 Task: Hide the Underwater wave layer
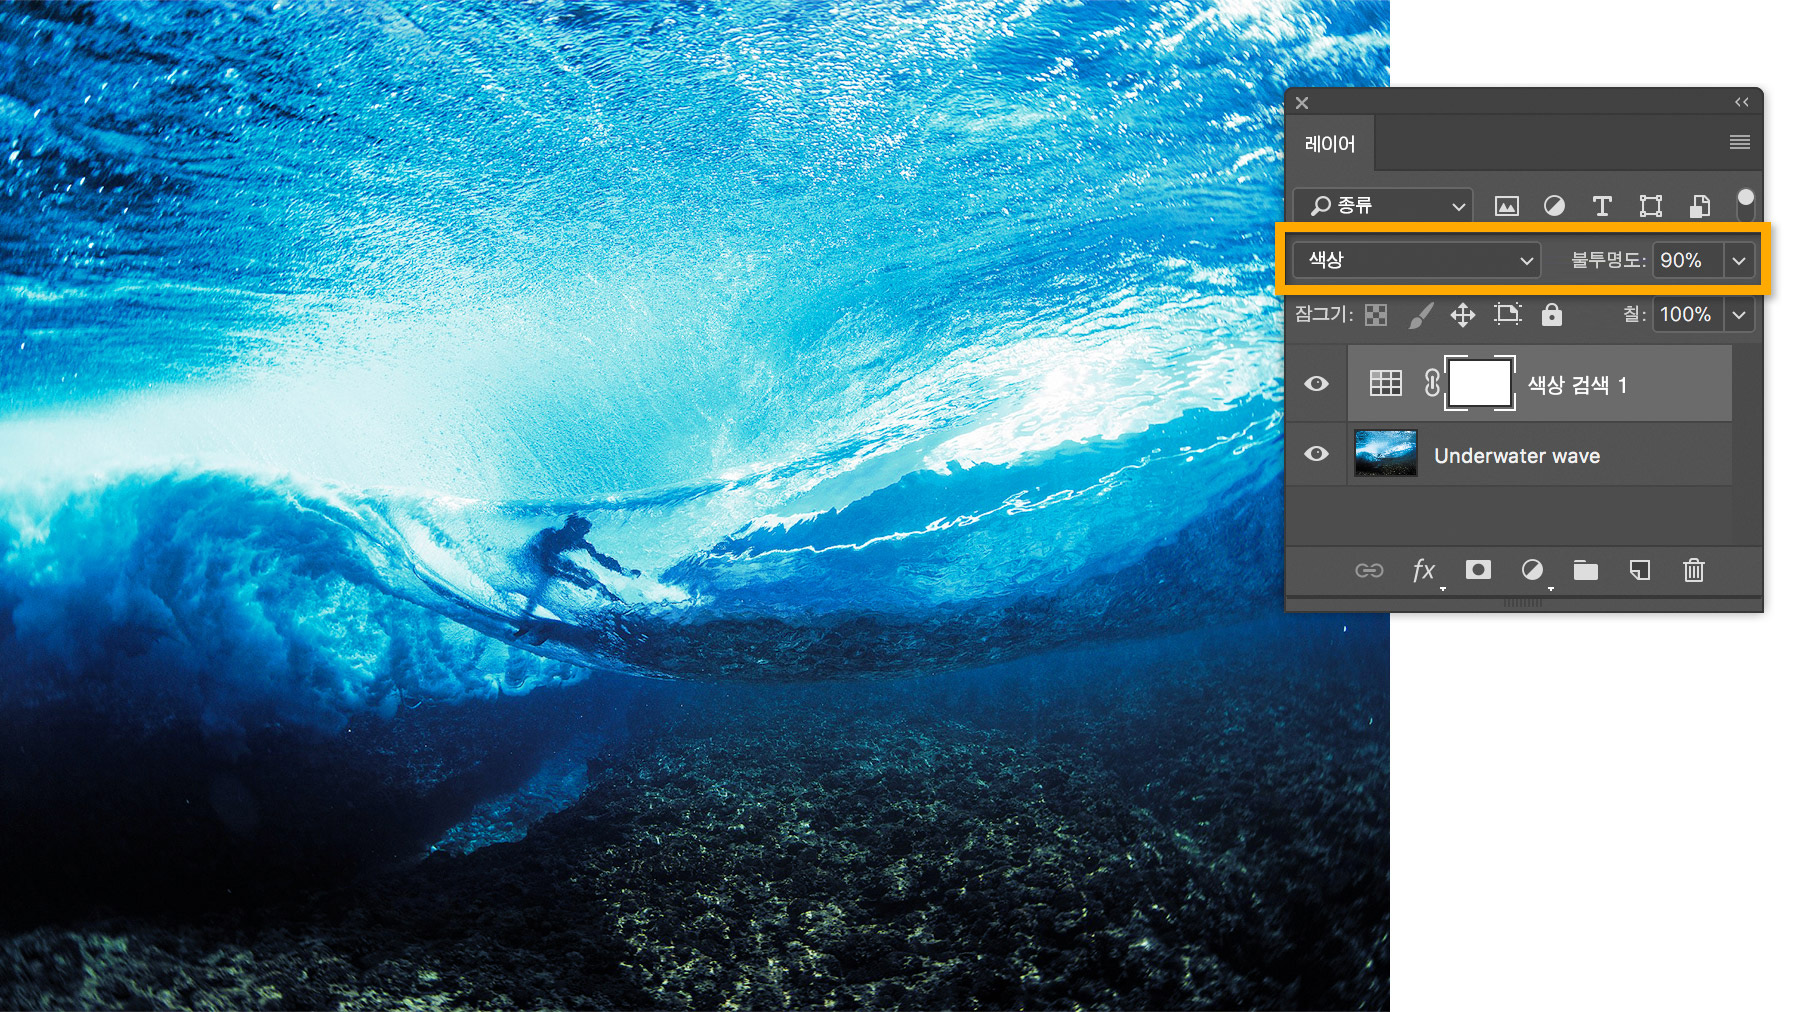(1316, 454)
